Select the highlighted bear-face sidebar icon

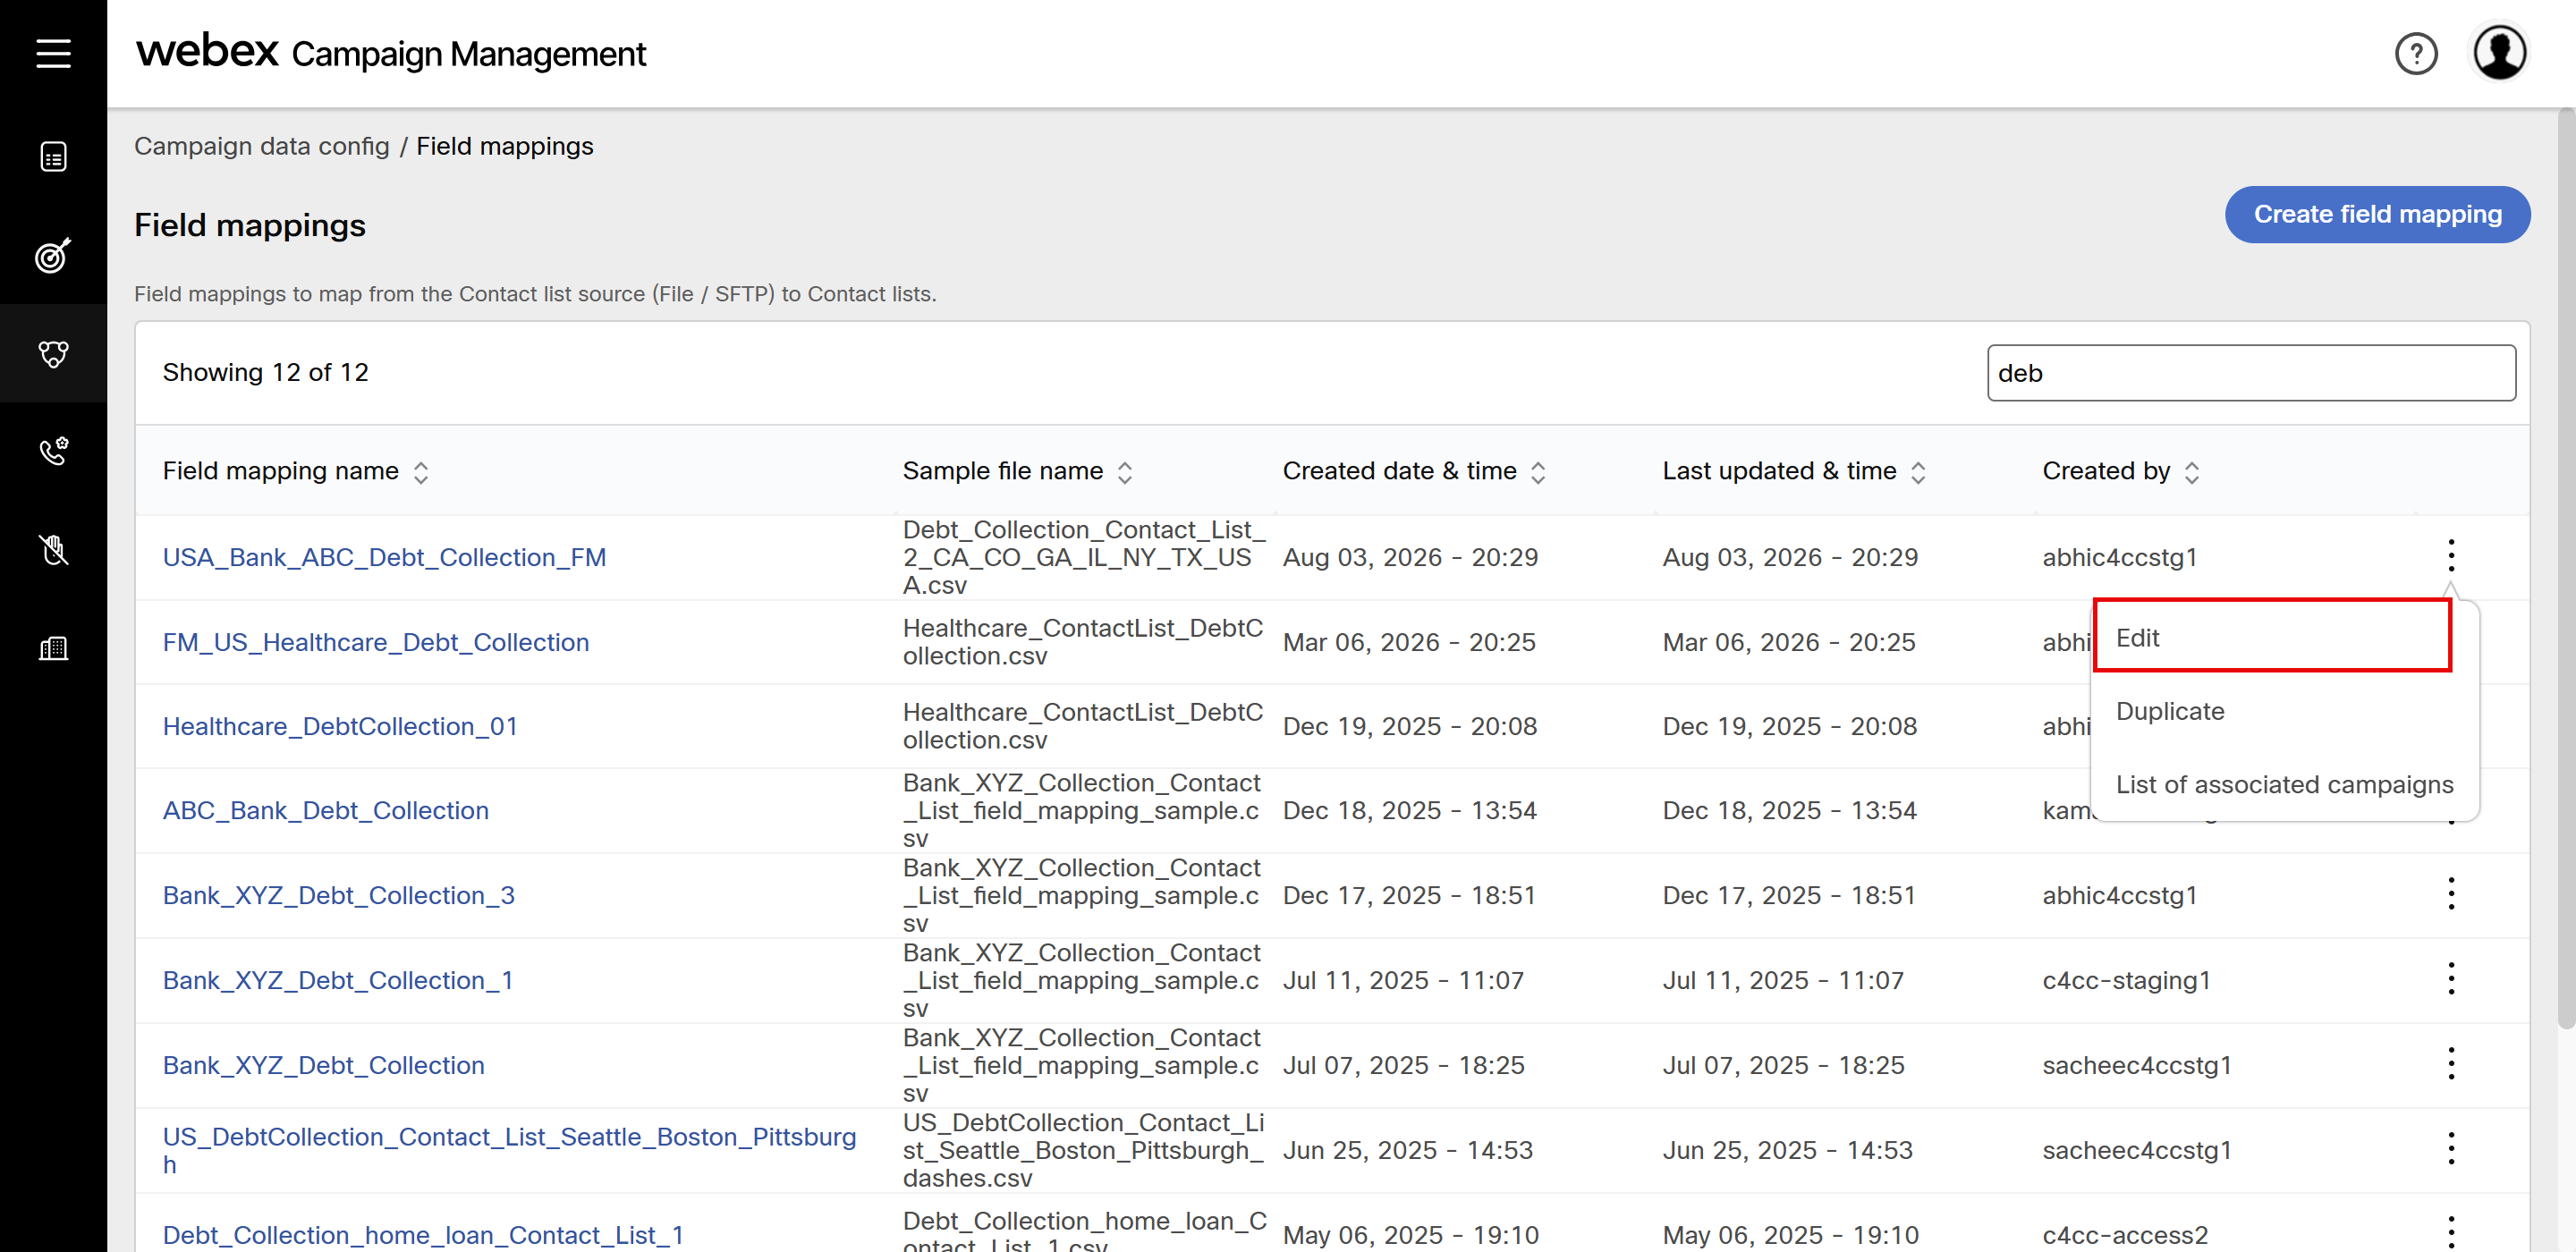(x=53, y=353)
